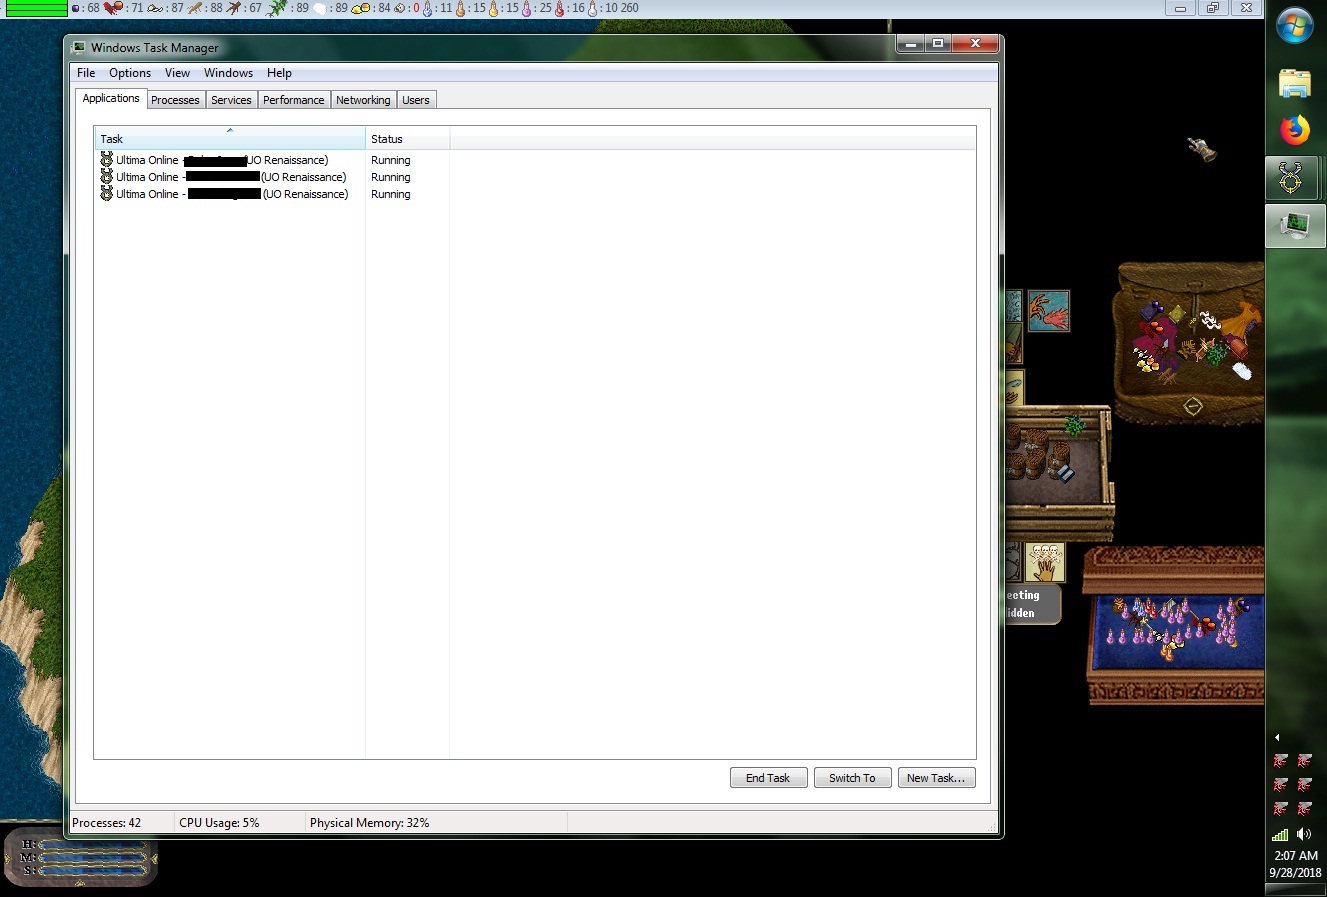Click the skulls and hand spell icon
Screen dimensions: 1327x897
pyautogui.click(x=1045, y=563)
